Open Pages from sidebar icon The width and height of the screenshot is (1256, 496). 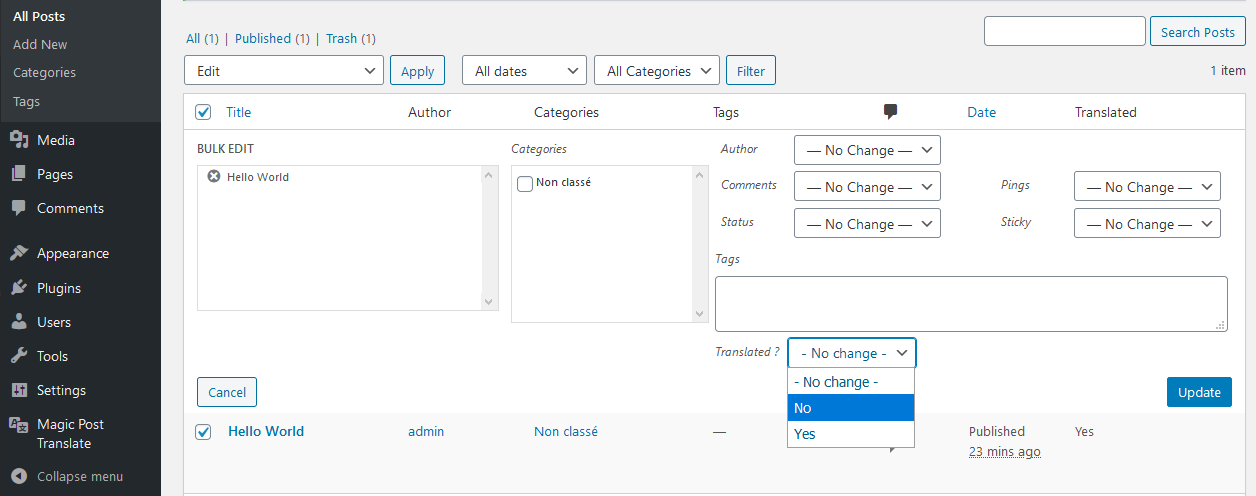point(18,174)
